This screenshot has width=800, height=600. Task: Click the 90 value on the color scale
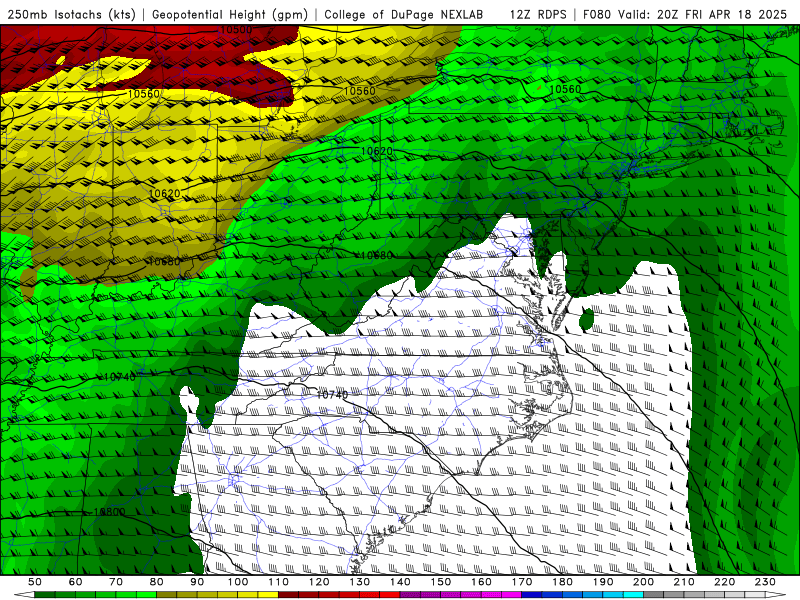click(x=197, y=582)
